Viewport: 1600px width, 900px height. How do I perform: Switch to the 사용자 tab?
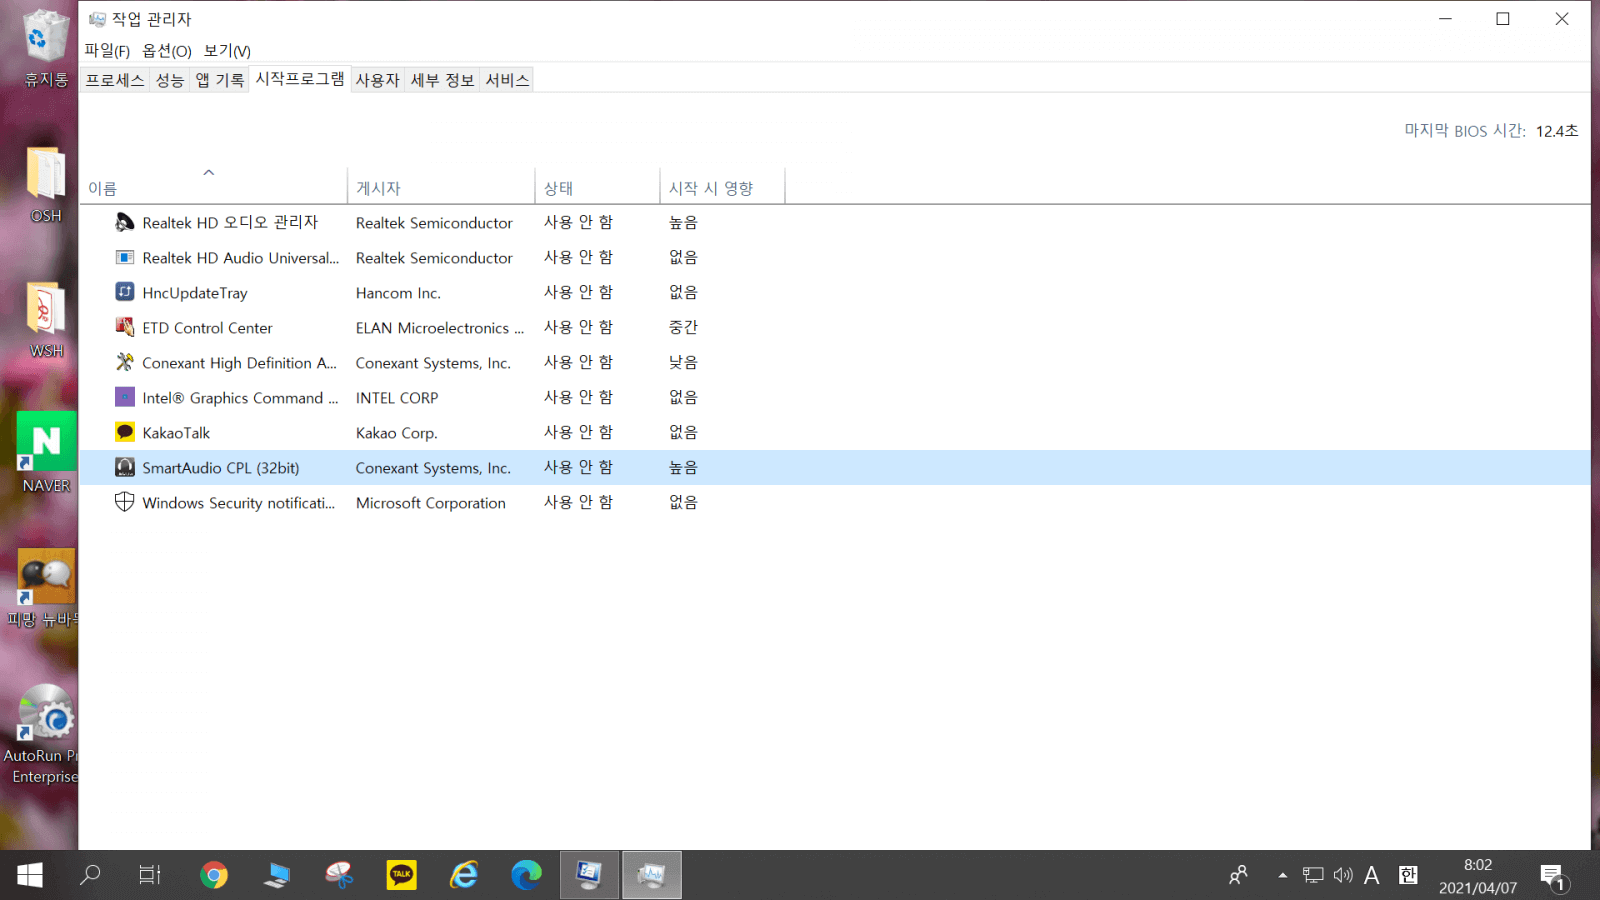point(378,80)
